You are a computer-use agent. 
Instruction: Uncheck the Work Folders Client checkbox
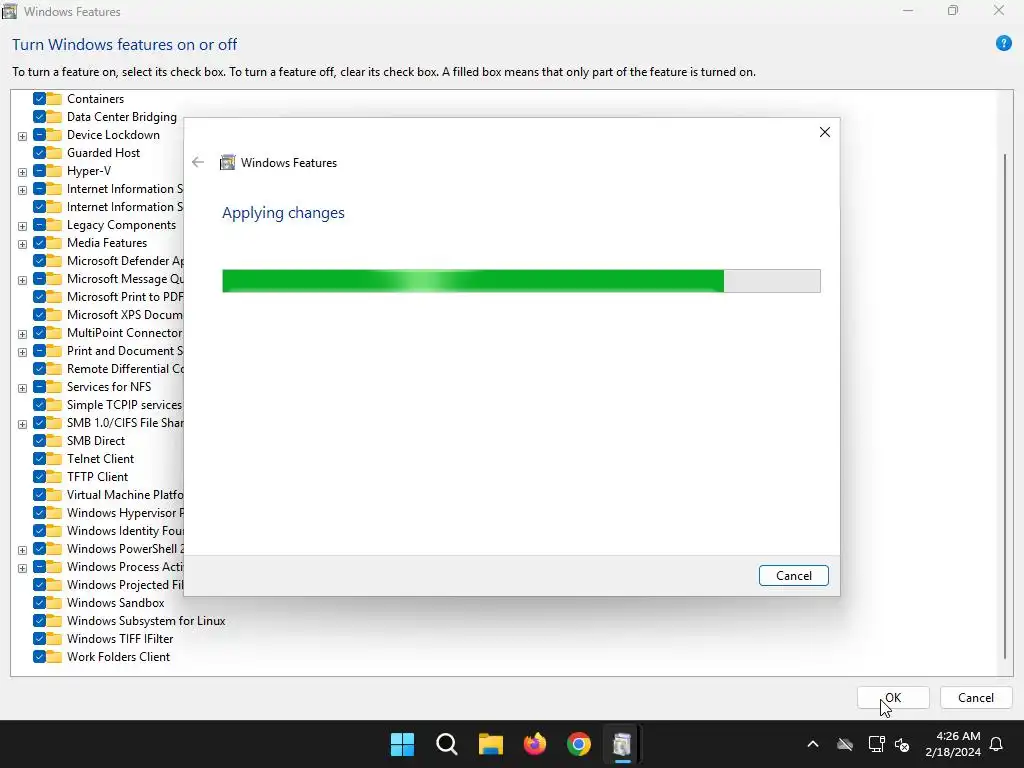pos(39,657)
